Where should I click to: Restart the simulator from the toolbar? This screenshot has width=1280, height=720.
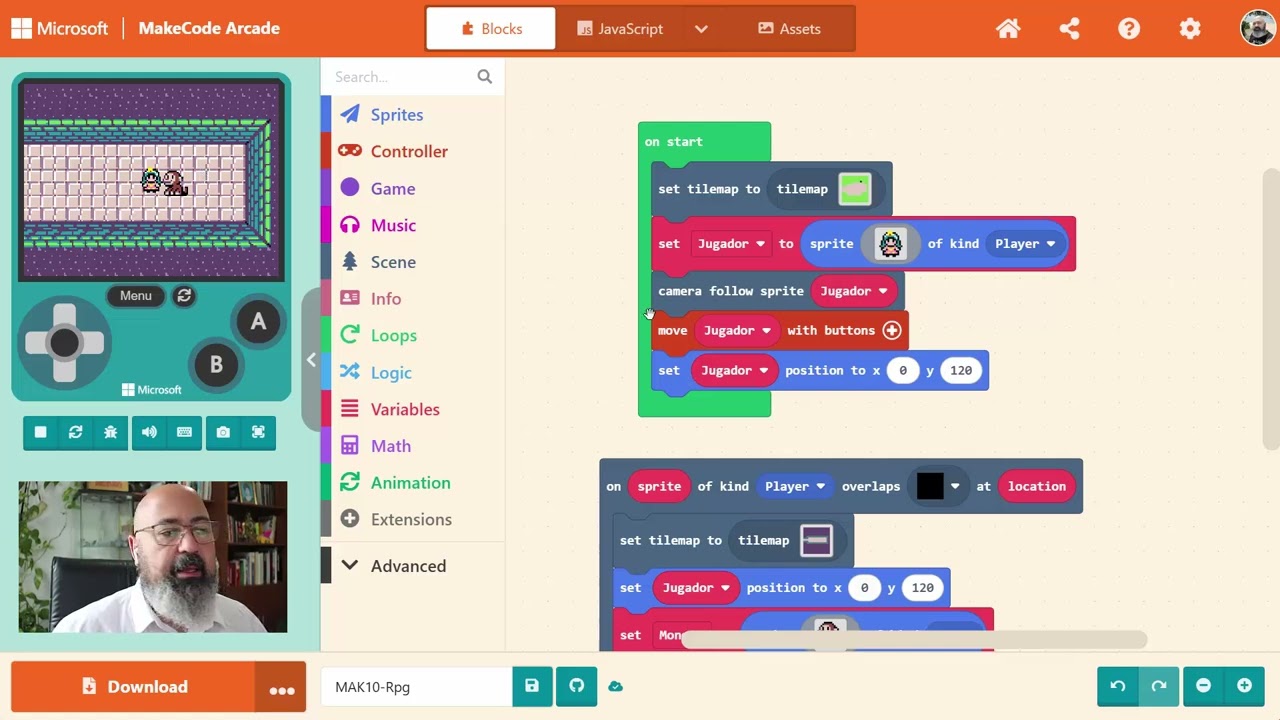point(75,432)
